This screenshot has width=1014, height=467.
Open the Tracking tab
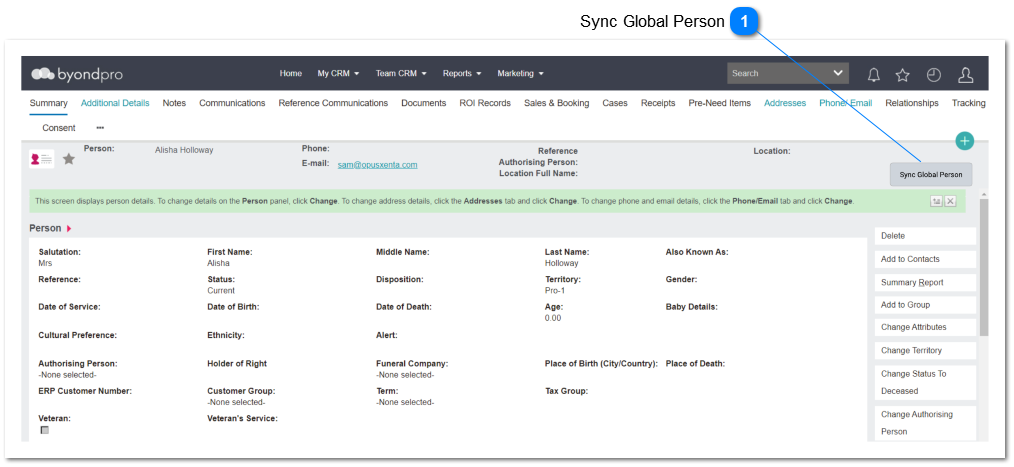(x=968, y=103)
